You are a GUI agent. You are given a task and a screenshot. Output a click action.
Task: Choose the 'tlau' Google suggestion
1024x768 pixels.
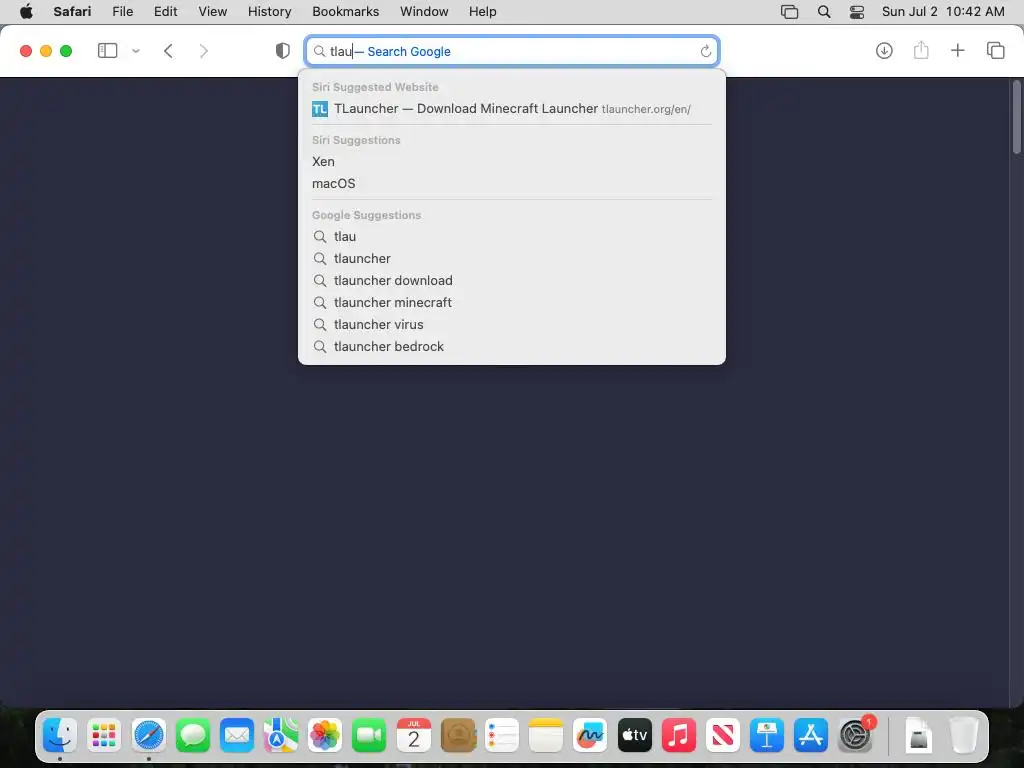point(512,236)
